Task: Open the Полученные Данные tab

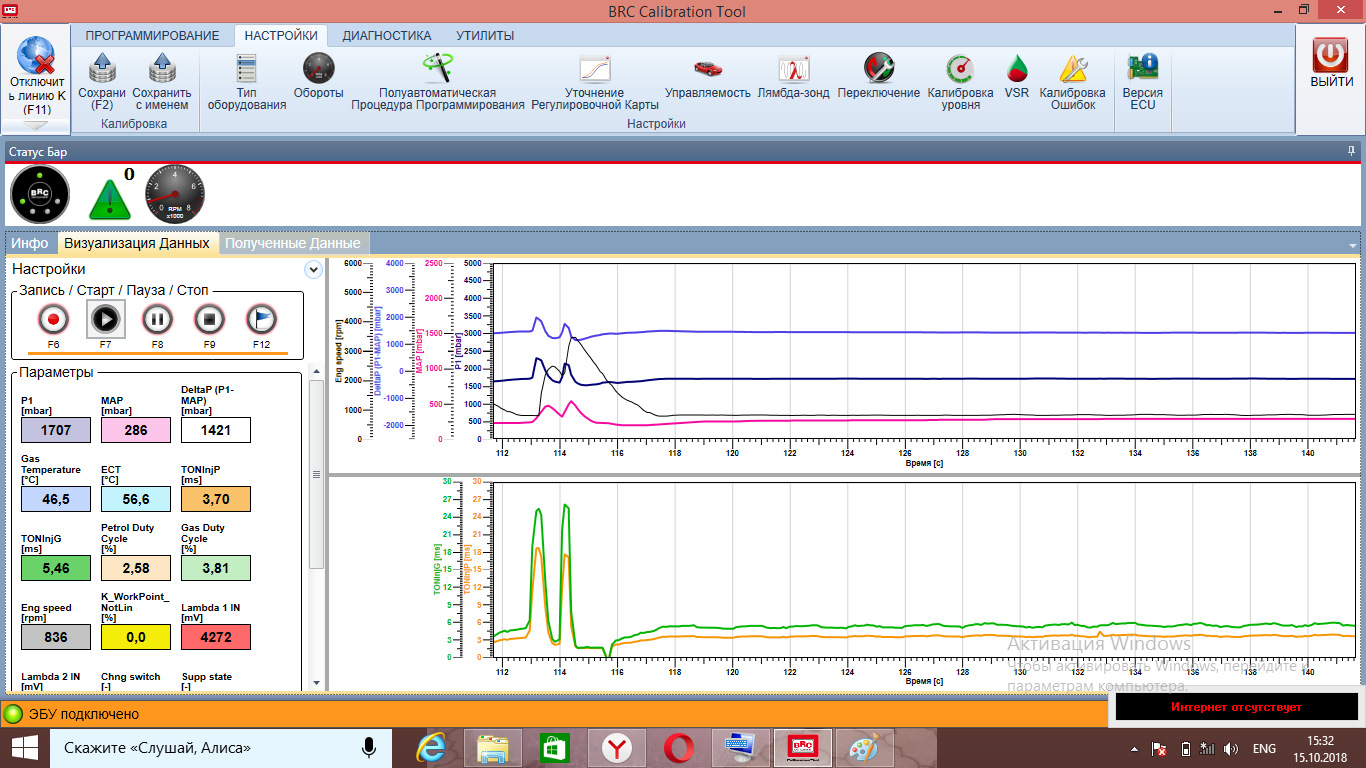Action: [292, 243]
